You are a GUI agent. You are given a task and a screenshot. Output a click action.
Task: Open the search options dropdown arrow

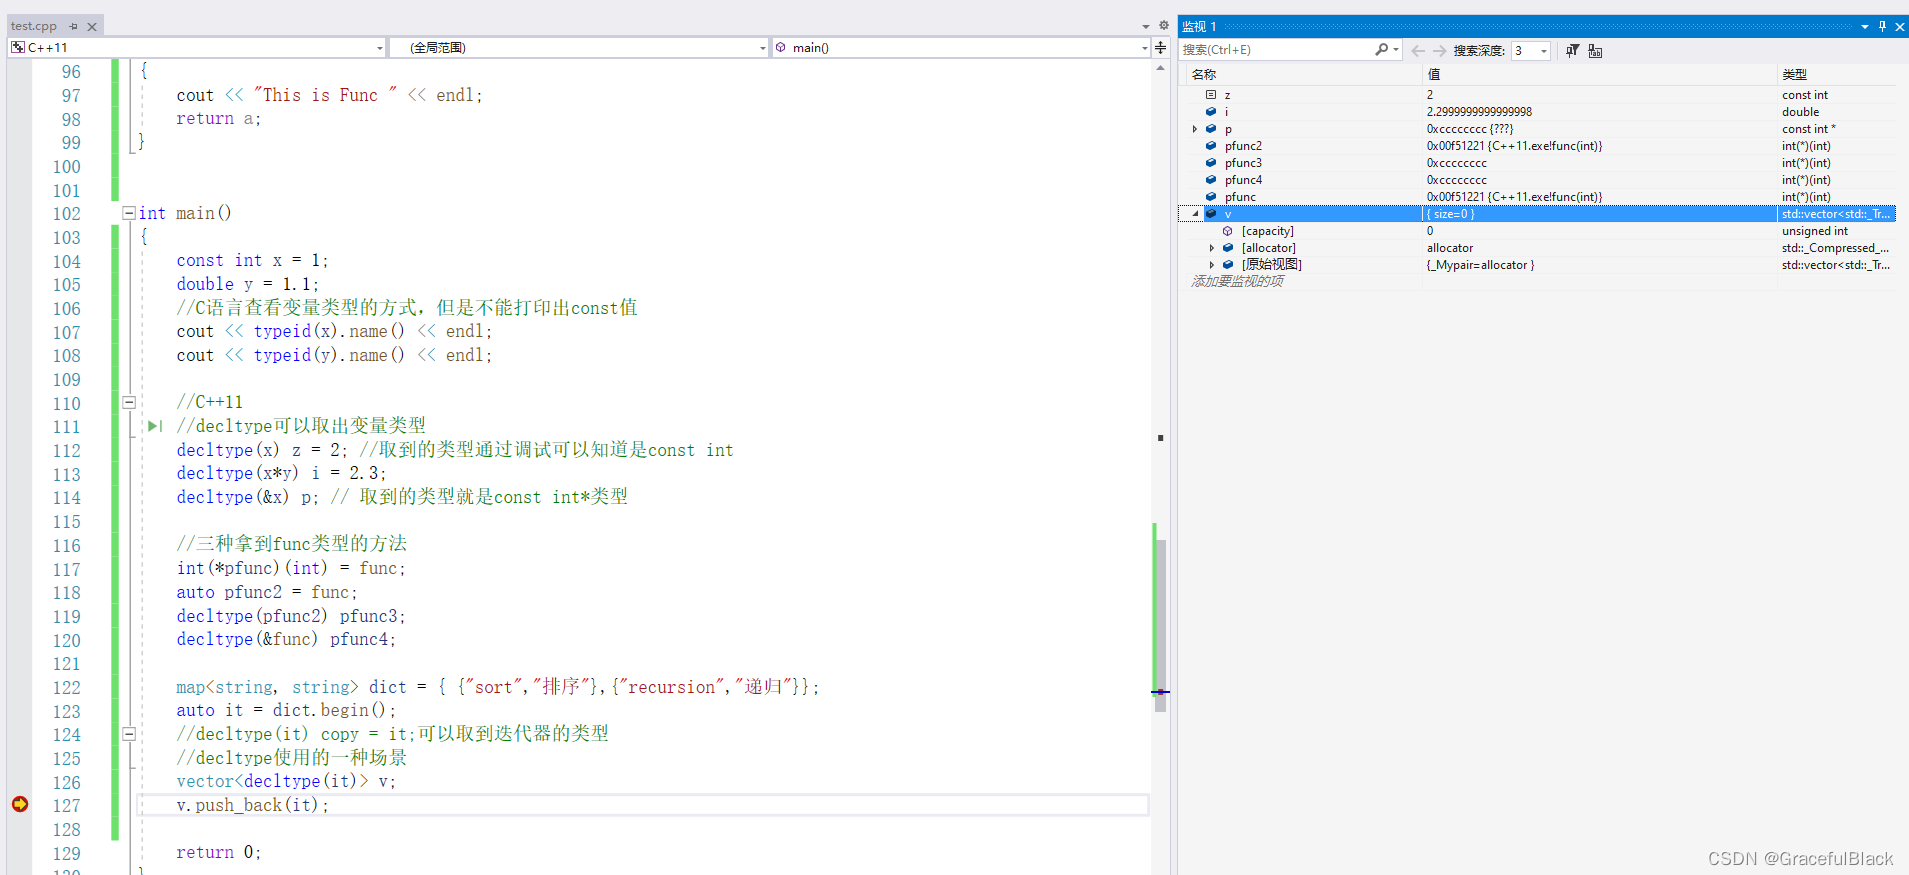tap(1396, 50)
